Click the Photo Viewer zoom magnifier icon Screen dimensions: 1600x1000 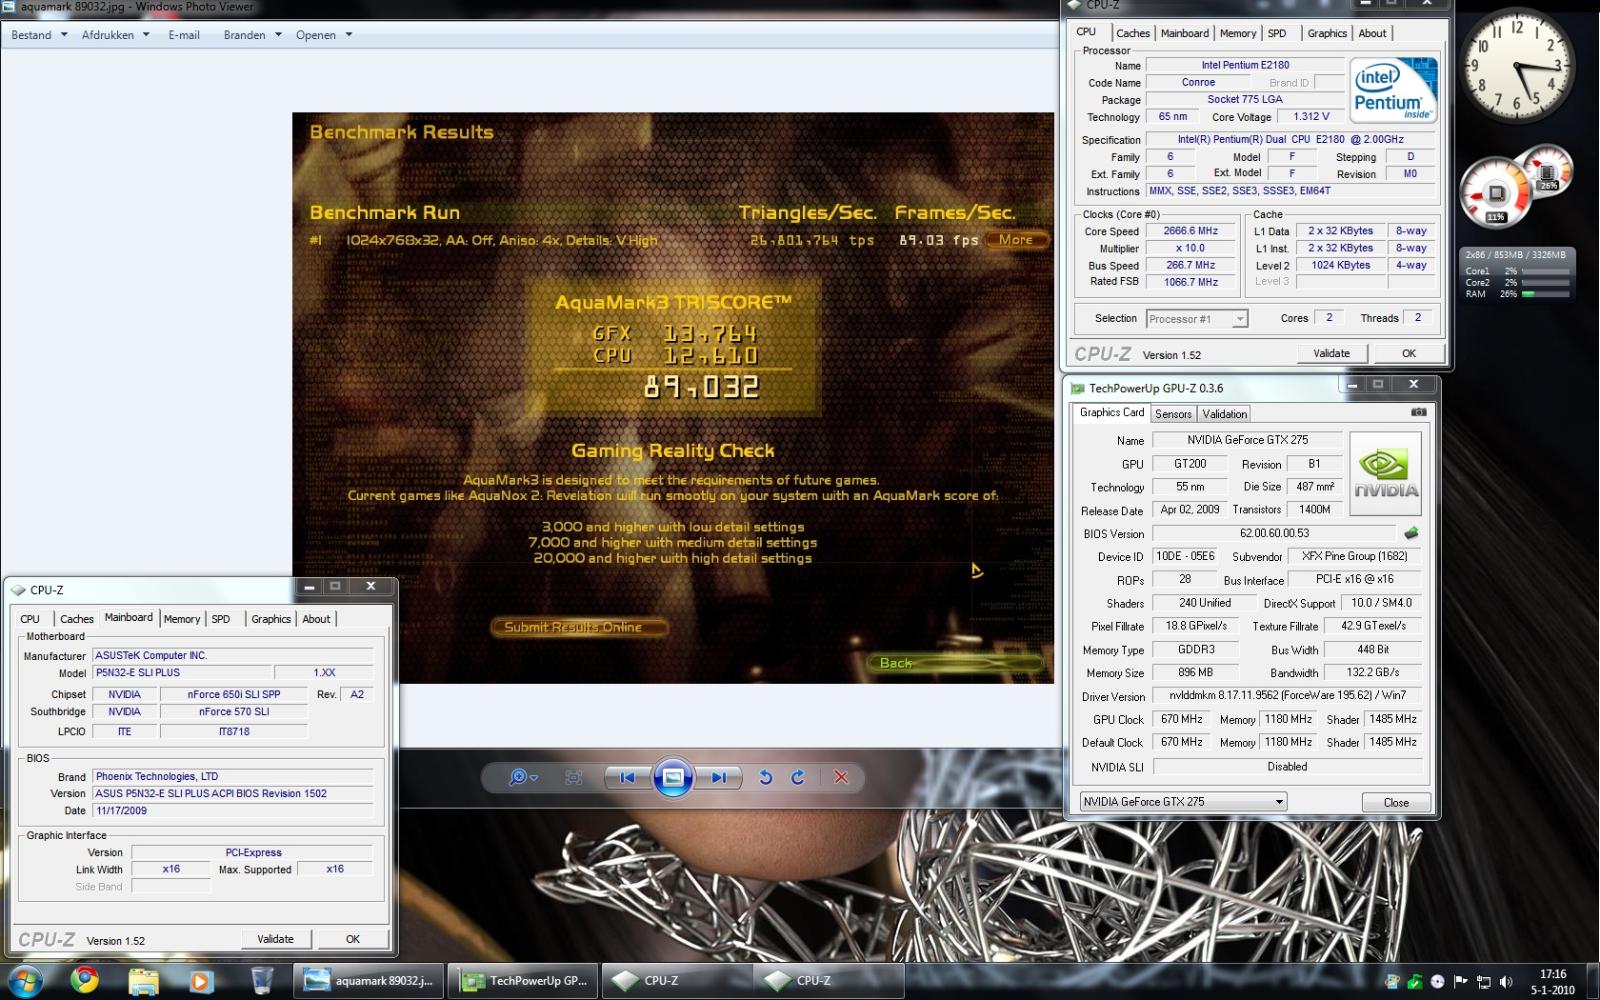517,777
